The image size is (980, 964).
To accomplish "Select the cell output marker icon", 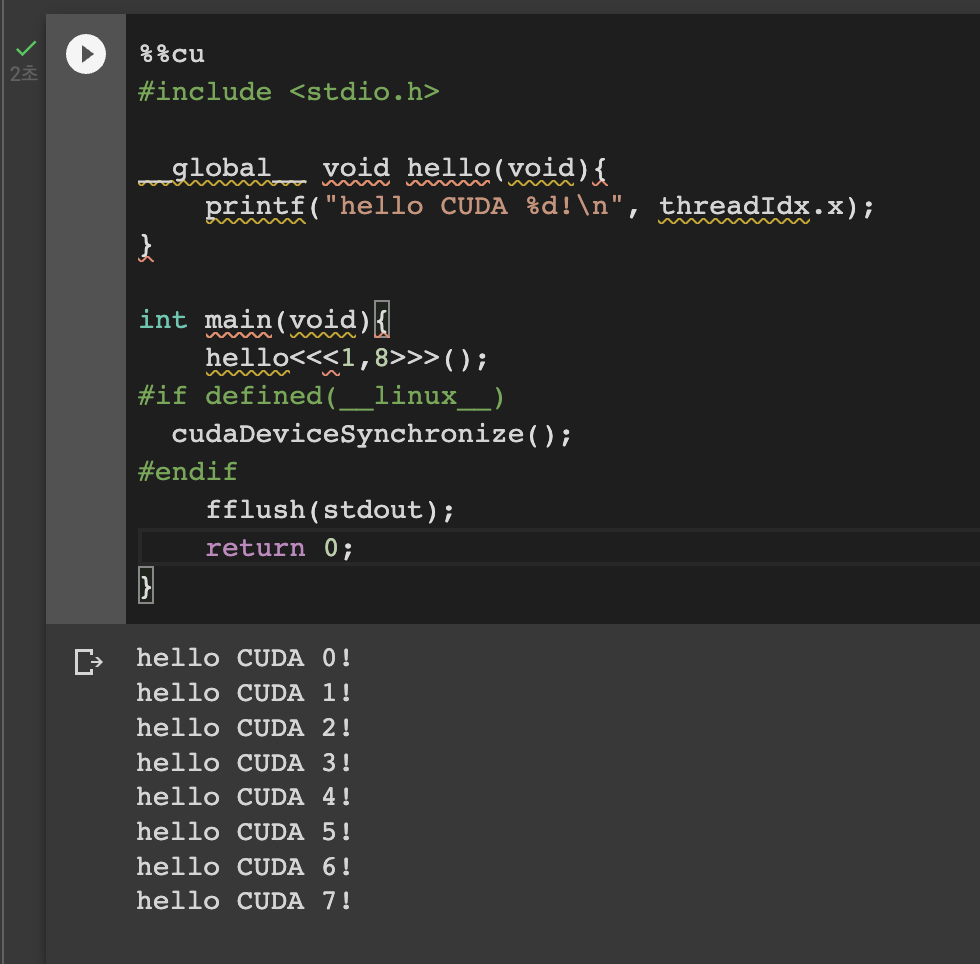I will coord(89,661).
